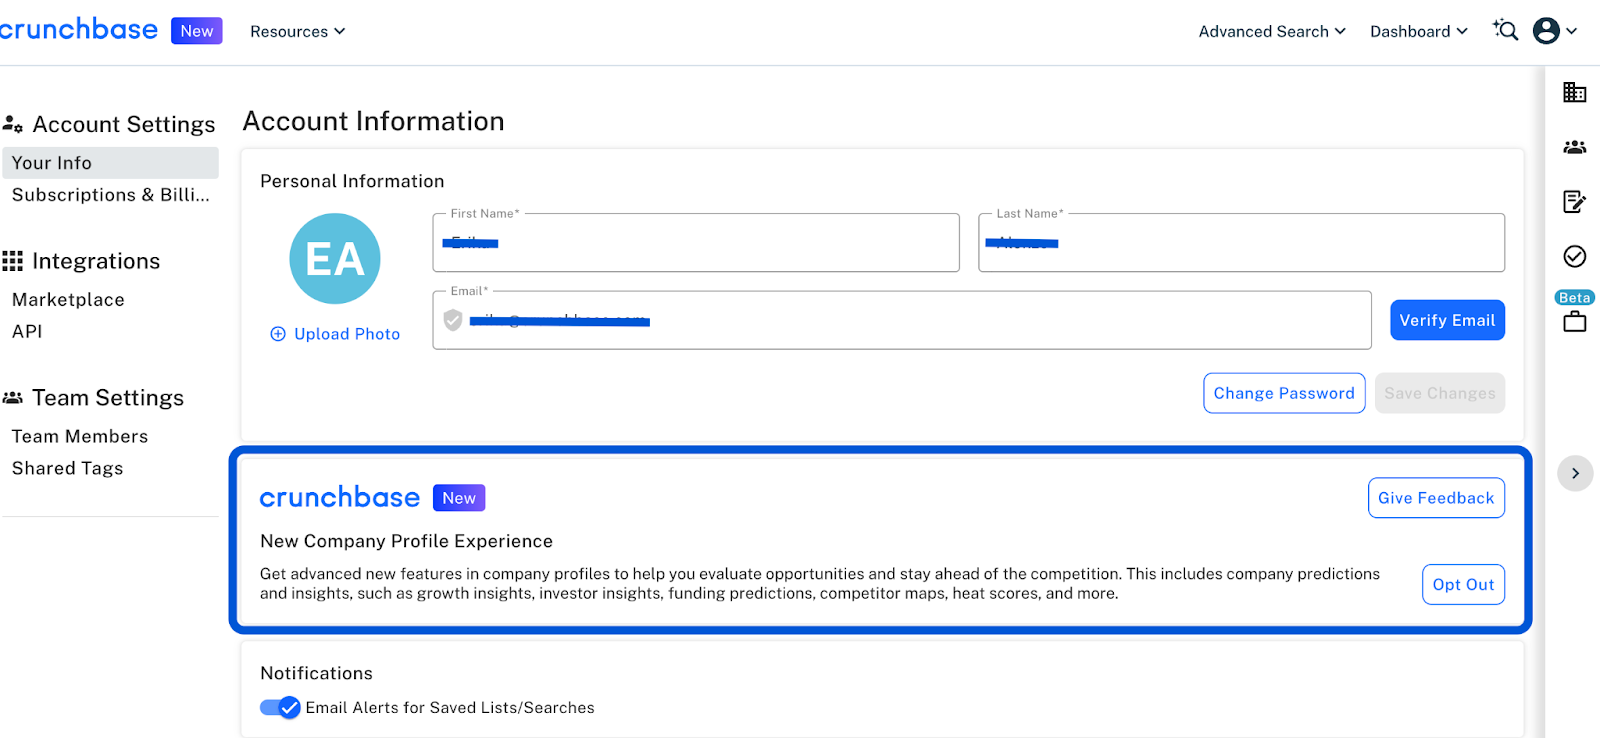This screenshot has width=1600, height=738.
Task: Click the notes edit icon in right rail
Action: (x=1575, y=202)
